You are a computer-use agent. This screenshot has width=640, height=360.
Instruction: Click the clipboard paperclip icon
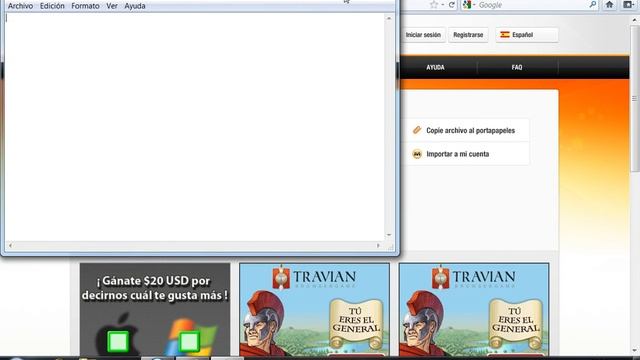coord(417,130)
